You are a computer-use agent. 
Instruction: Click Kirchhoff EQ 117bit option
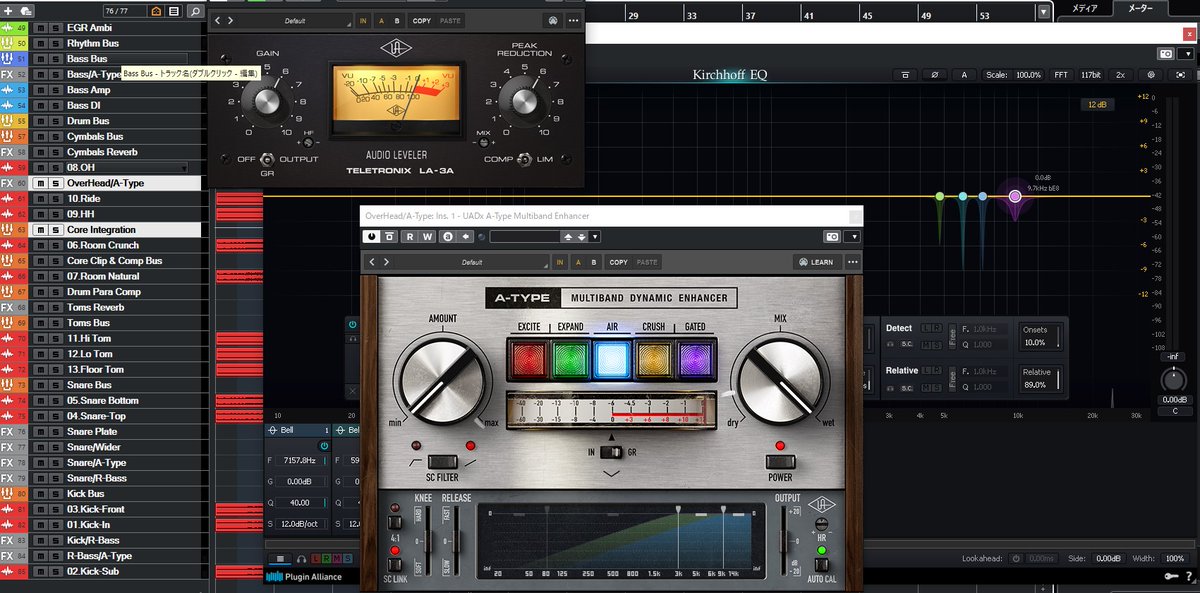1091,75
